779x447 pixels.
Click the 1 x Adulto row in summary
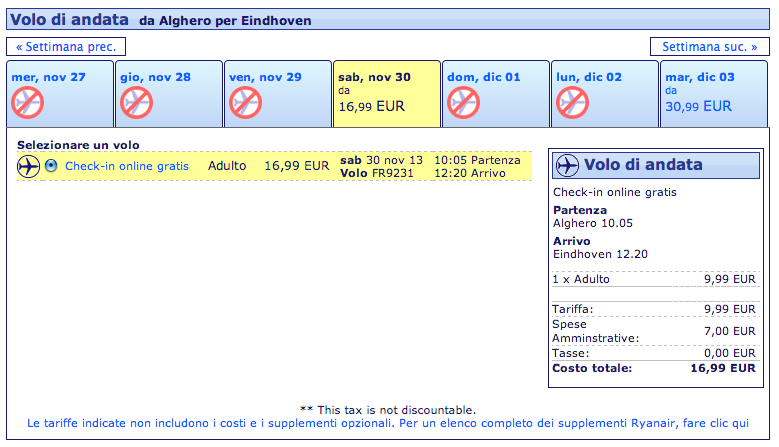[654, 279]
